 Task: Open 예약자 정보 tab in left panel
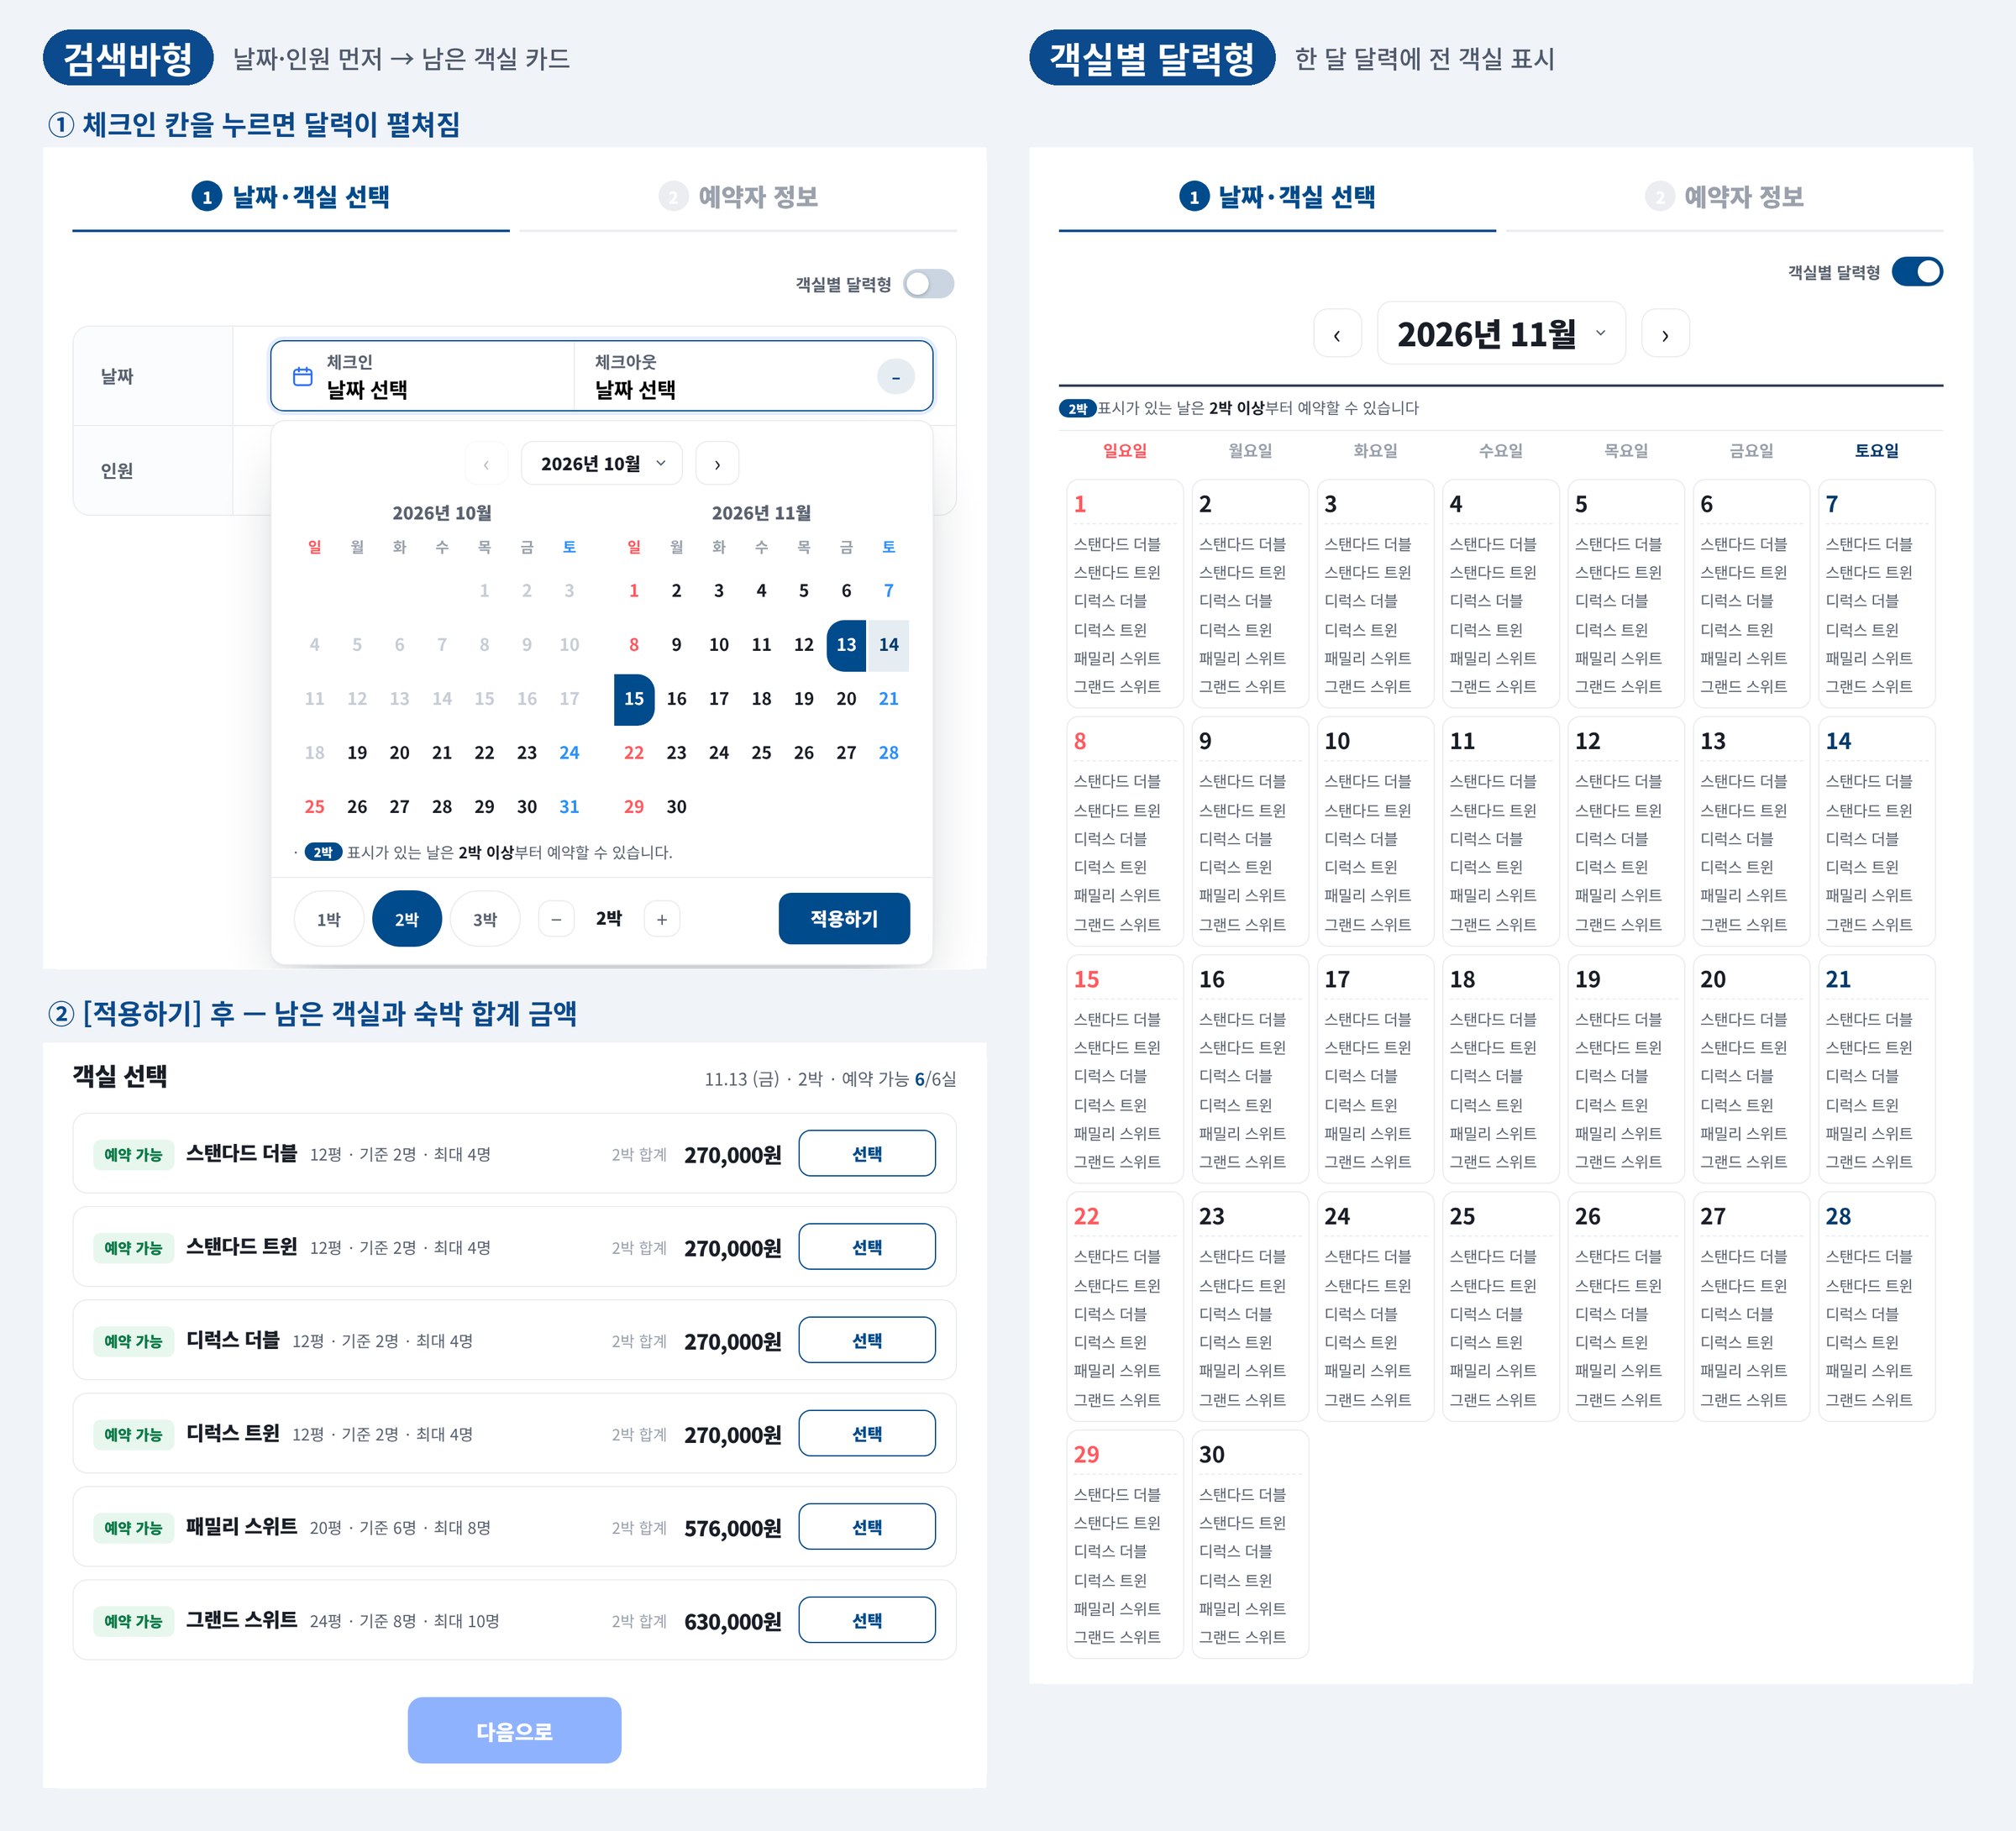tap(738, 197)
